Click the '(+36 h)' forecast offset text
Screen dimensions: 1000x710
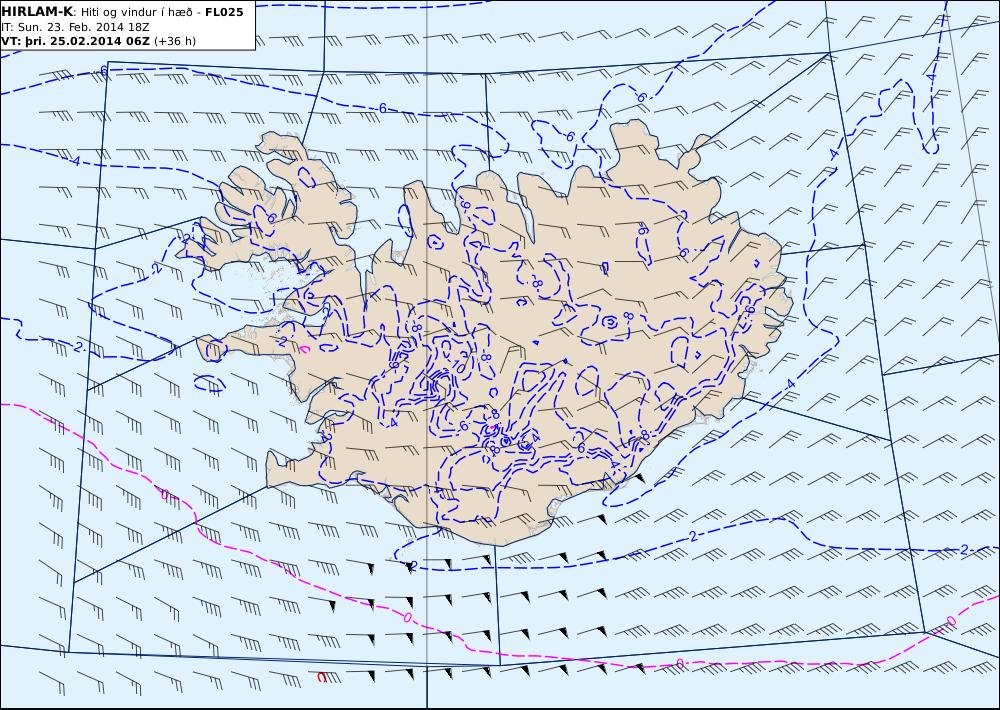click(x=175, y=41)
